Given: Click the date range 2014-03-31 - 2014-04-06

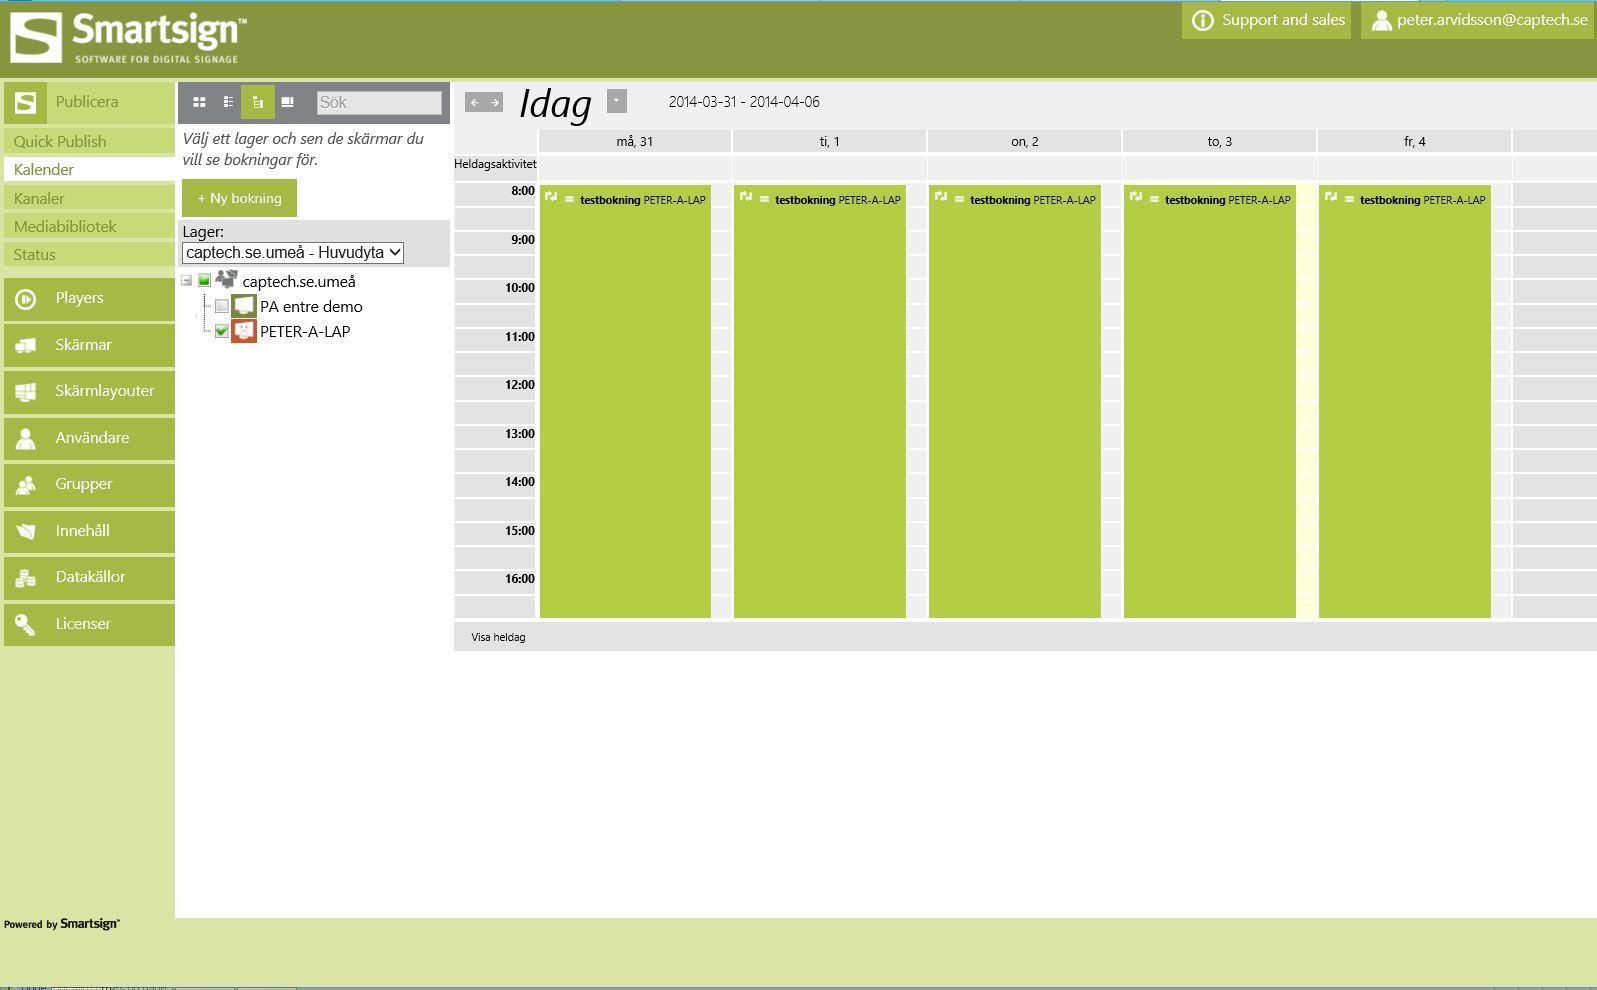Looking at the screenshot, I should click(744, 102).
